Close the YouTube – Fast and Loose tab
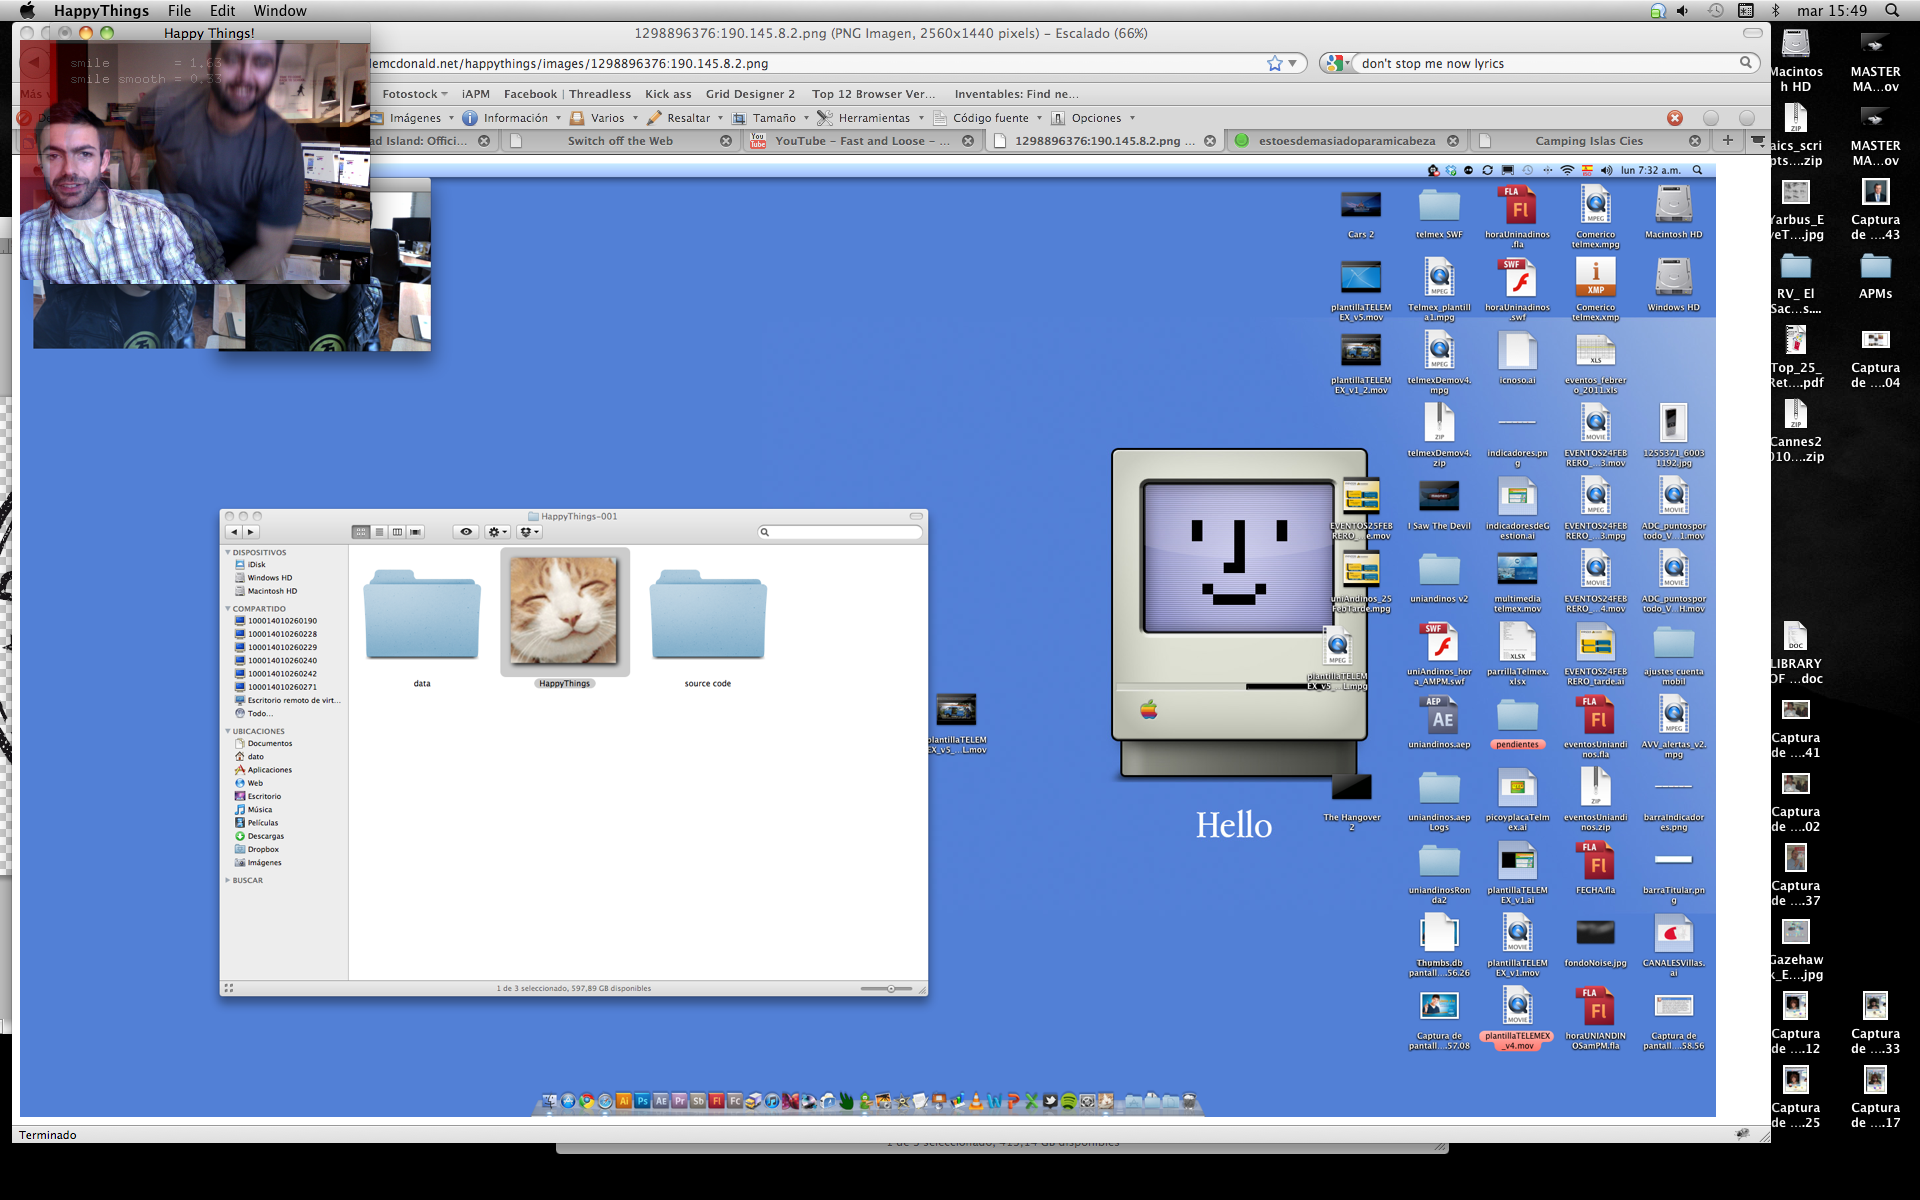1920x1200 pixels. click(x=968, y=141)
